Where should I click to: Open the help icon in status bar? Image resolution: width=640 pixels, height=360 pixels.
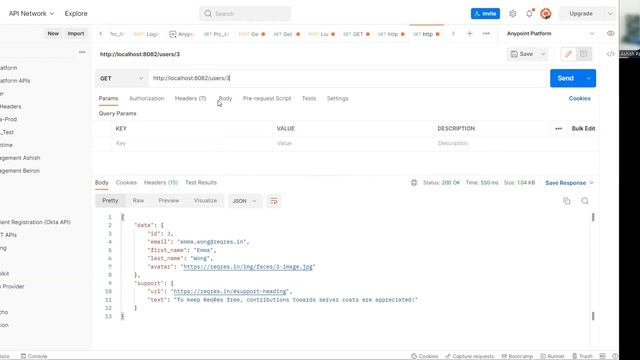tap(615, 356)
